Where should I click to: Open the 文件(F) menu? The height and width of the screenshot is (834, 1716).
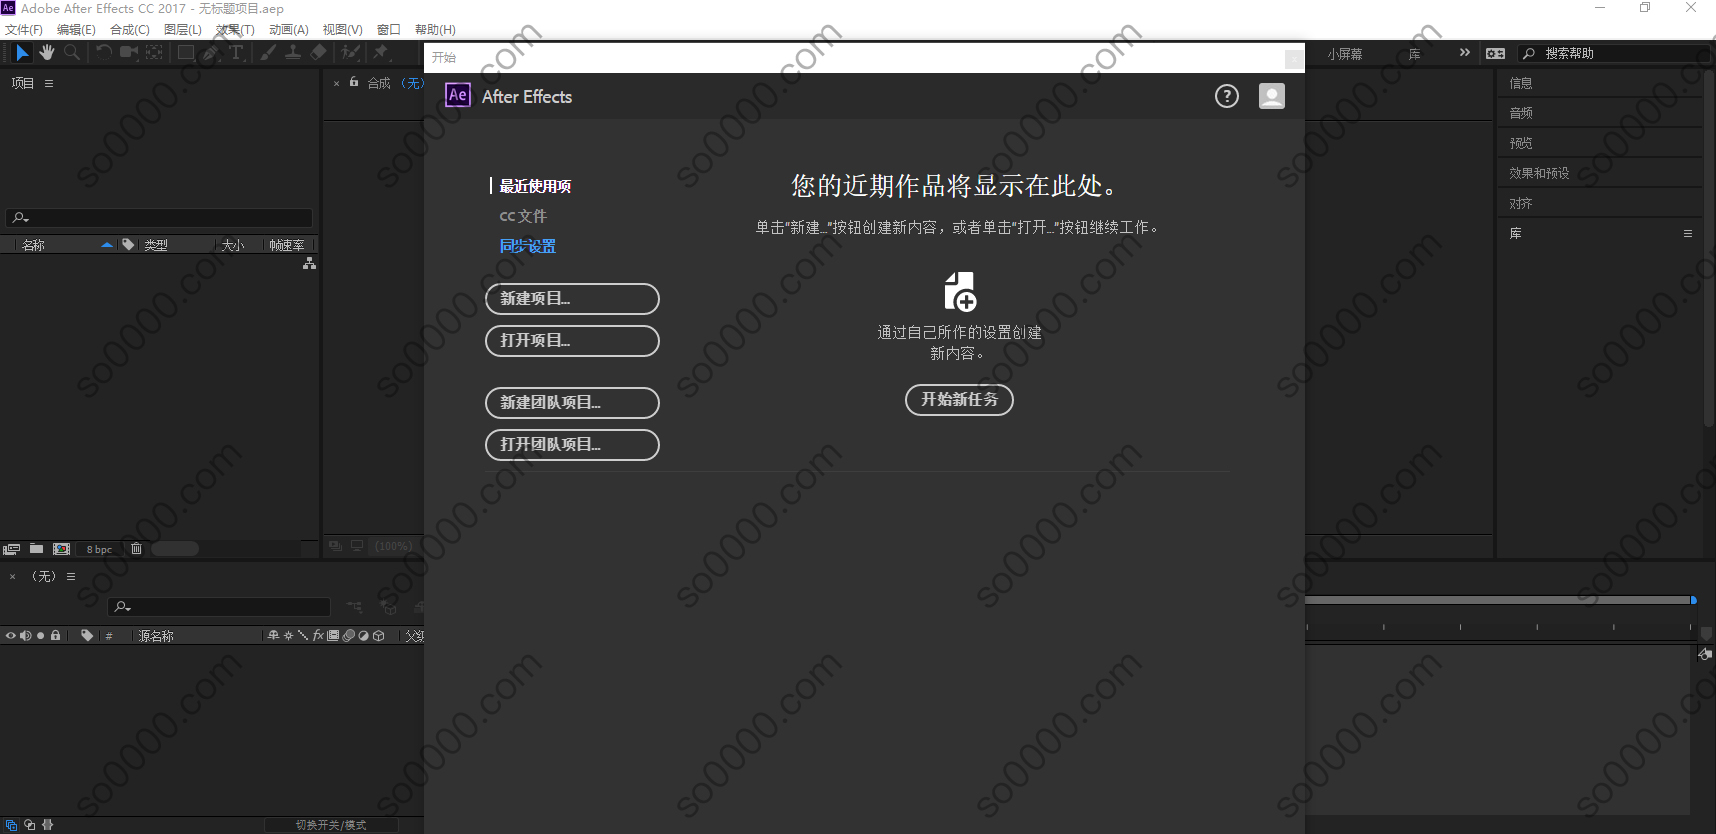(x=24, y=30)
